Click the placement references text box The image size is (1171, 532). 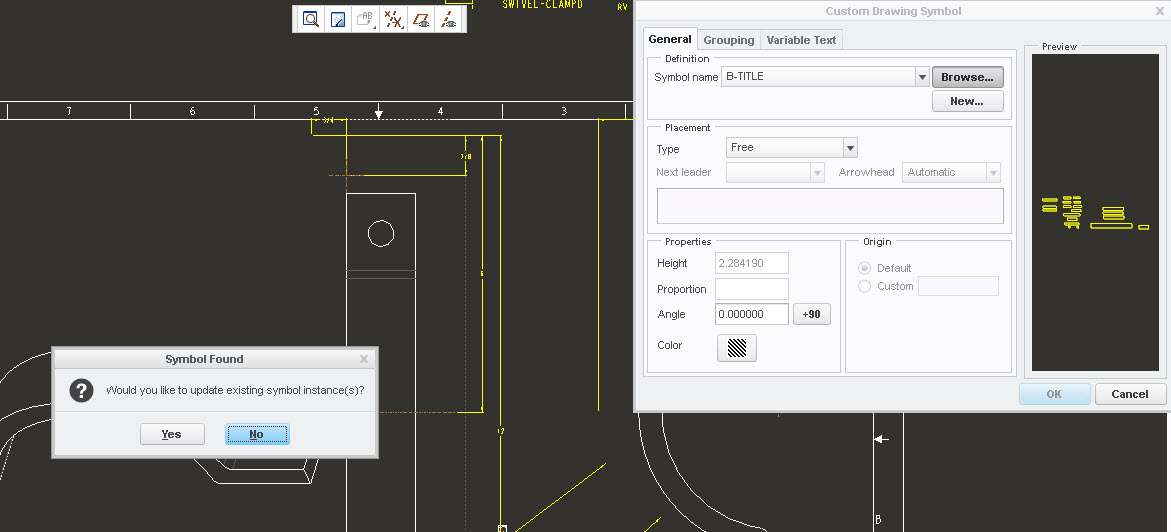[x=830, y=206]
